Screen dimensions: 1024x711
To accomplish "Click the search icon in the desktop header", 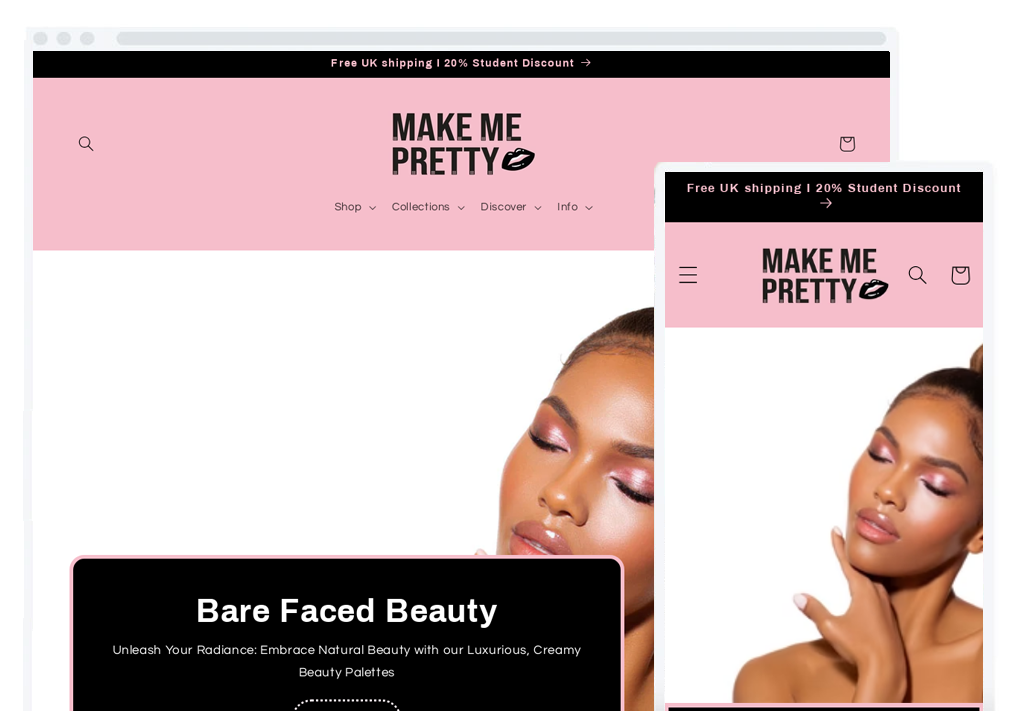I will click(x=86, y=143).
